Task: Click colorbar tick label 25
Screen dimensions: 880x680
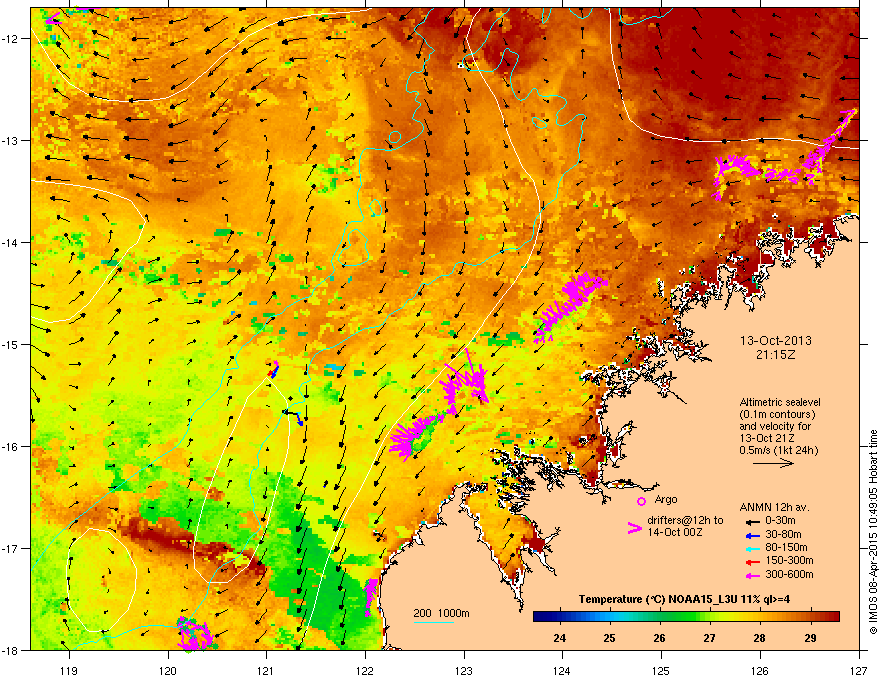Action: tap(609, 638)
